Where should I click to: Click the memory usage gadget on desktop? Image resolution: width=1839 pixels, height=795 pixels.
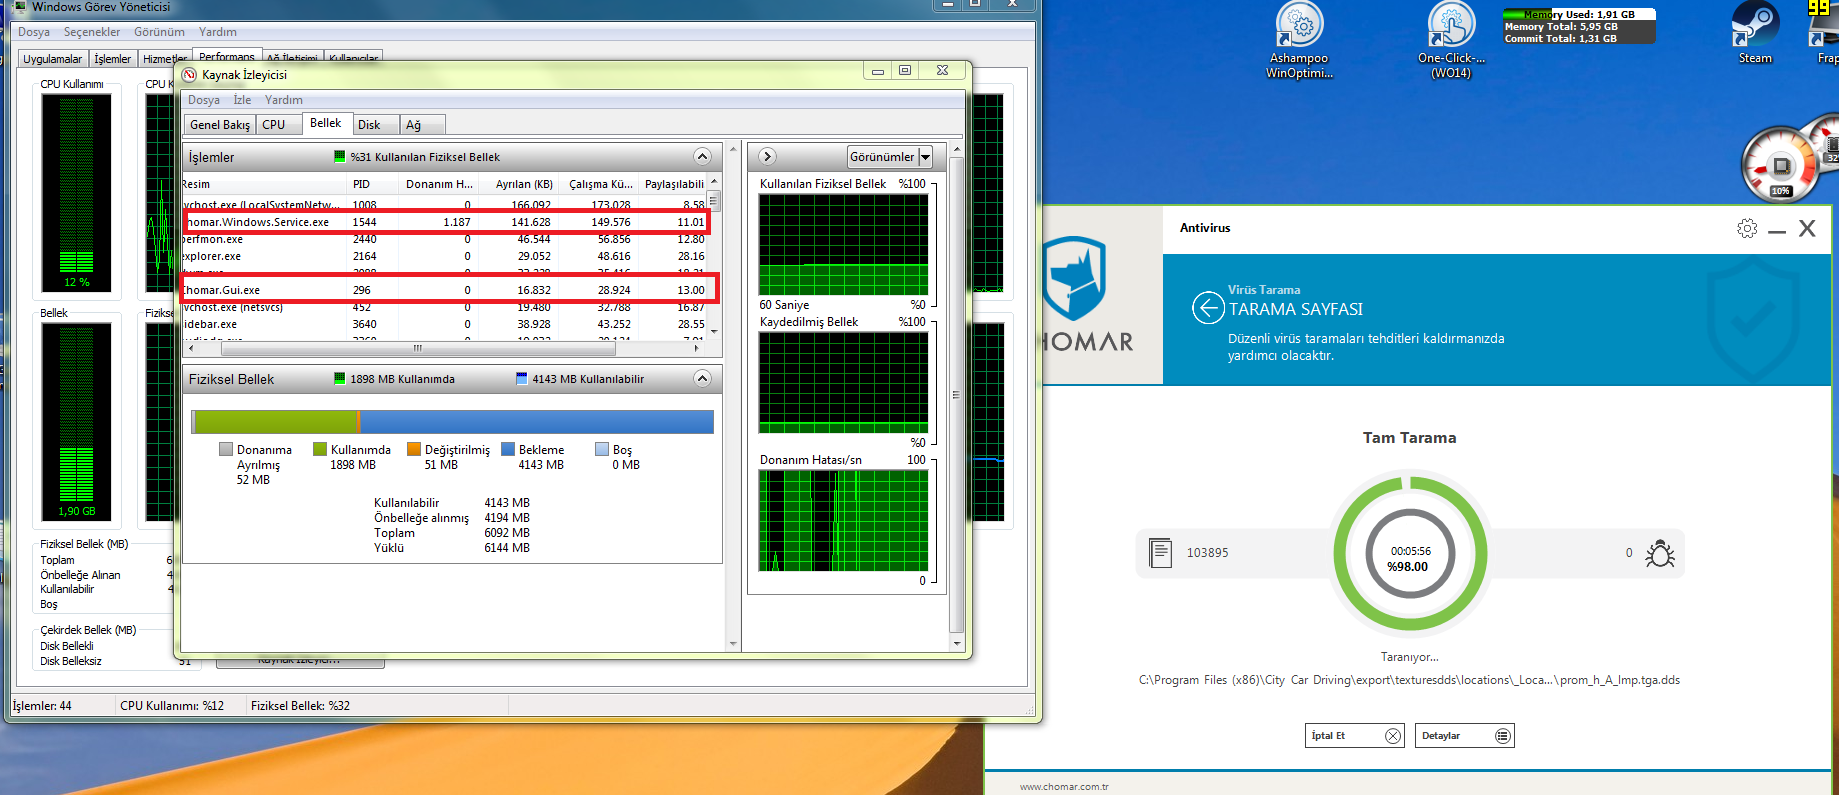1579,26
